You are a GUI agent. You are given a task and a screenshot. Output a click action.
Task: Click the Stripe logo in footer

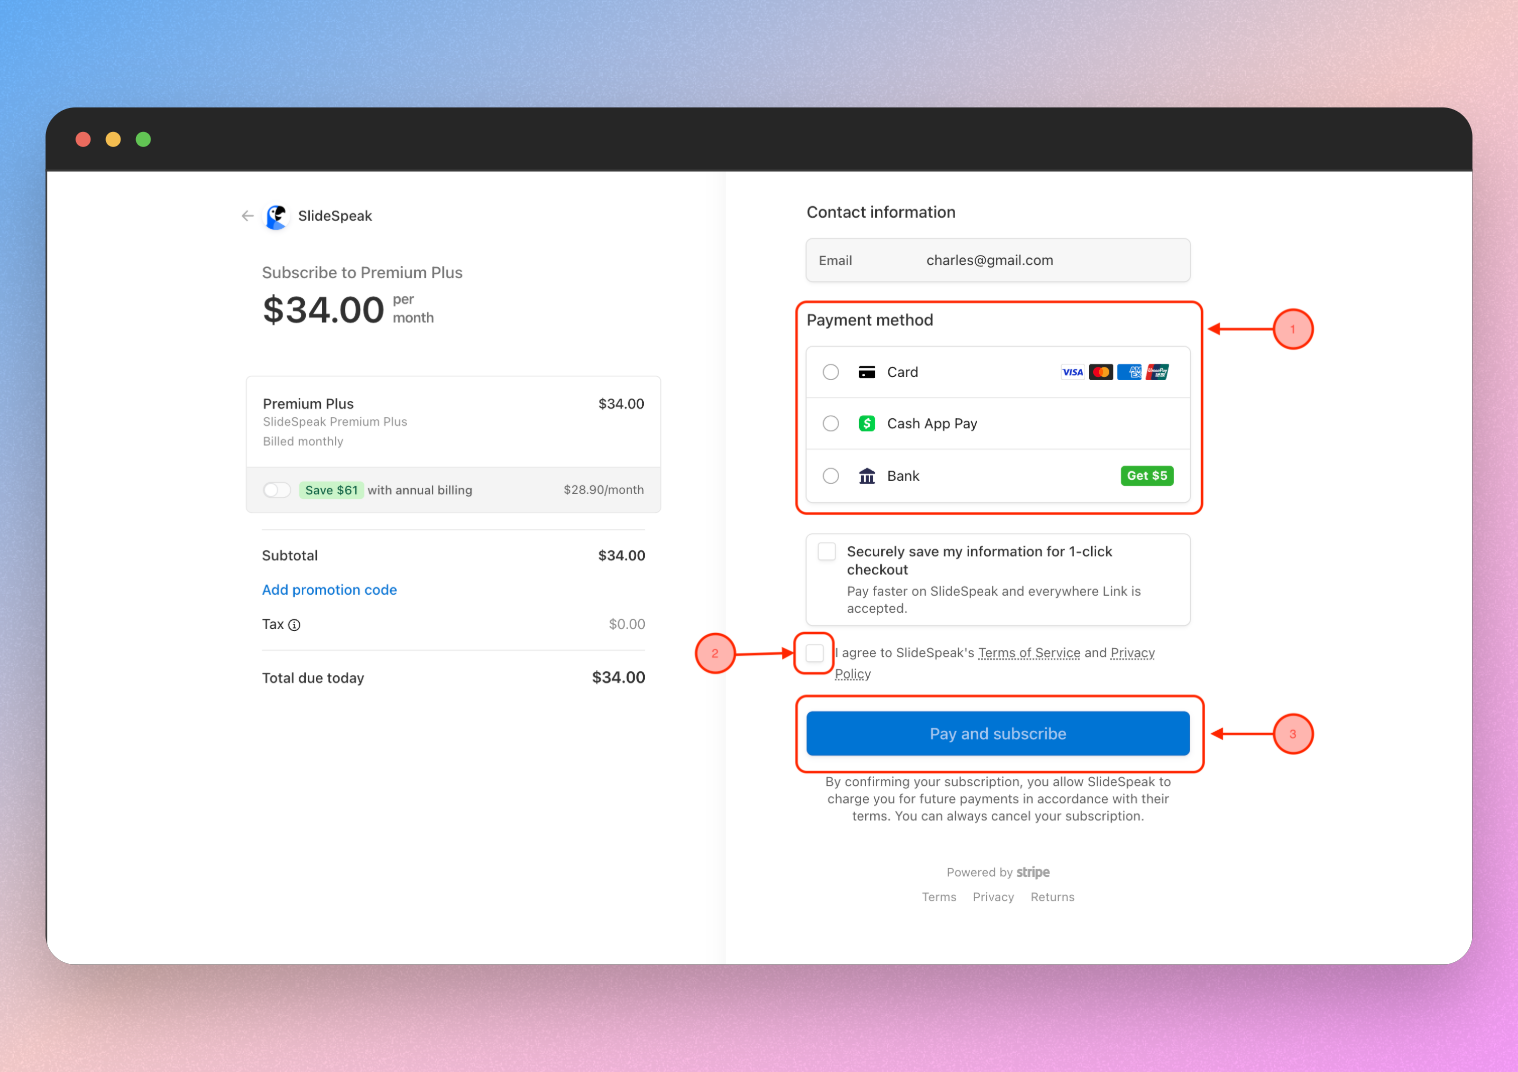[1033, 872]
